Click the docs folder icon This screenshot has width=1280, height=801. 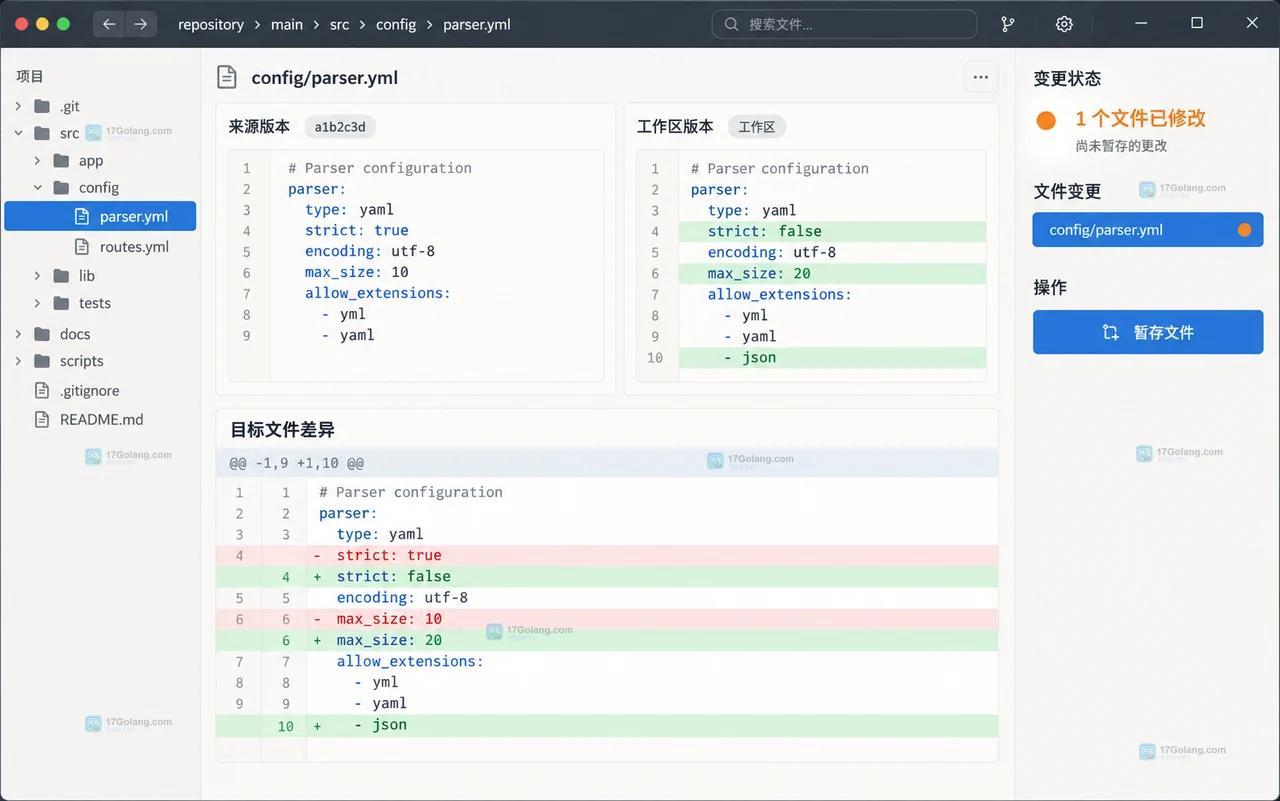pyautogui.click(x=42, y=334)
